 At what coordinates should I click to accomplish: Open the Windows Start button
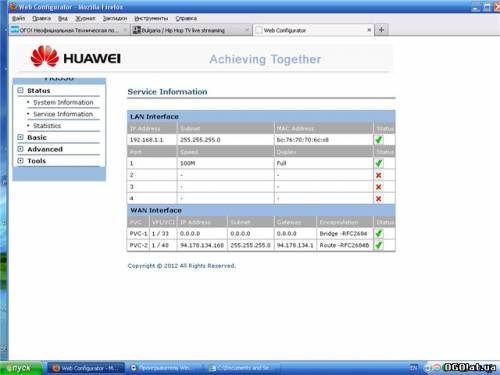[x=21, y=368]
